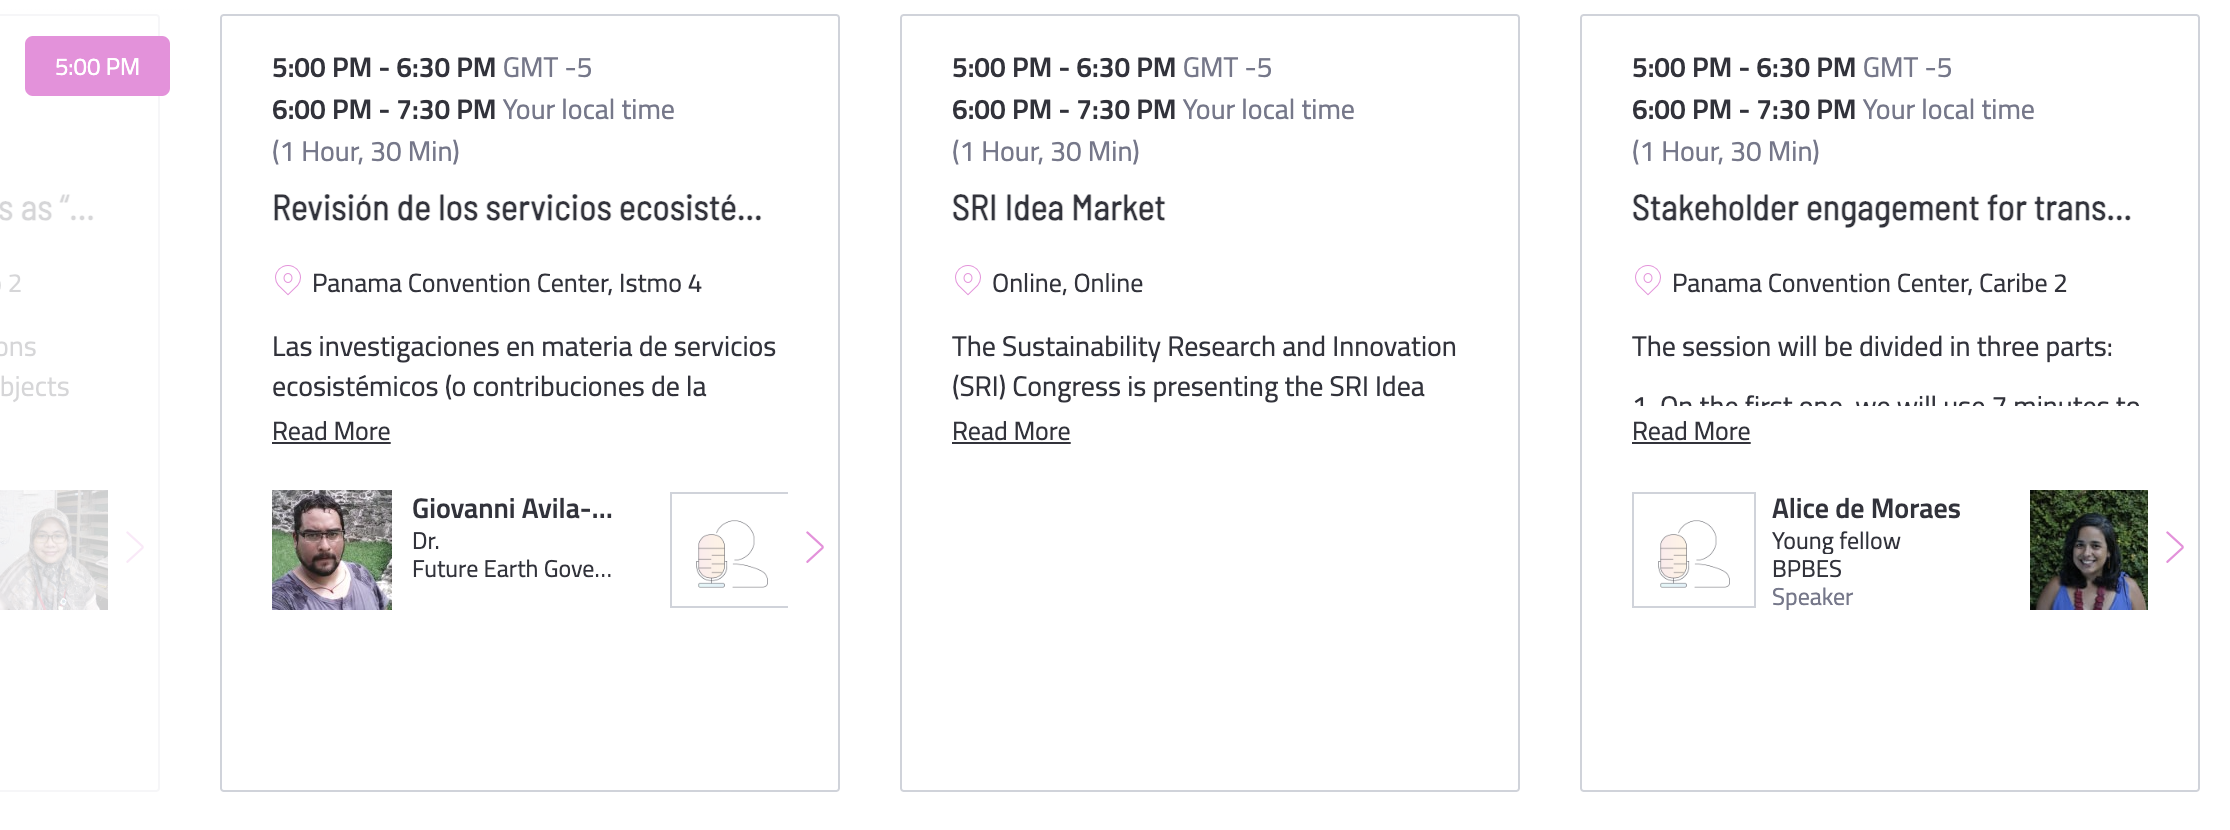The width and height of the screenshot is (2230, 830).
Task: Click the 5:00 PM time slot badge
Action: 97,66
